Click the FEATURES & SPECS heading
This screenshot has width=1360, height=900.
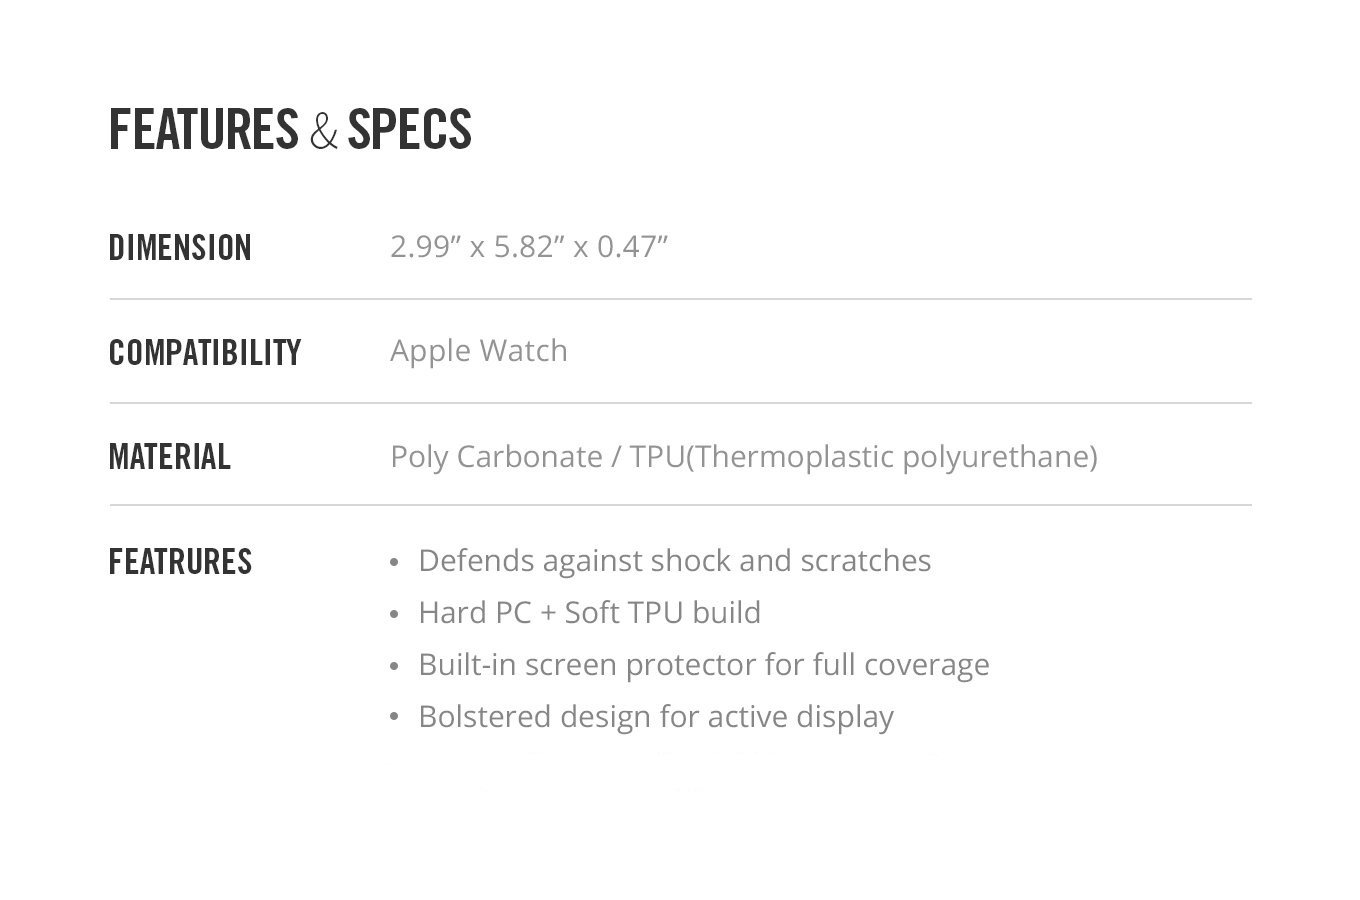[290, 130]
